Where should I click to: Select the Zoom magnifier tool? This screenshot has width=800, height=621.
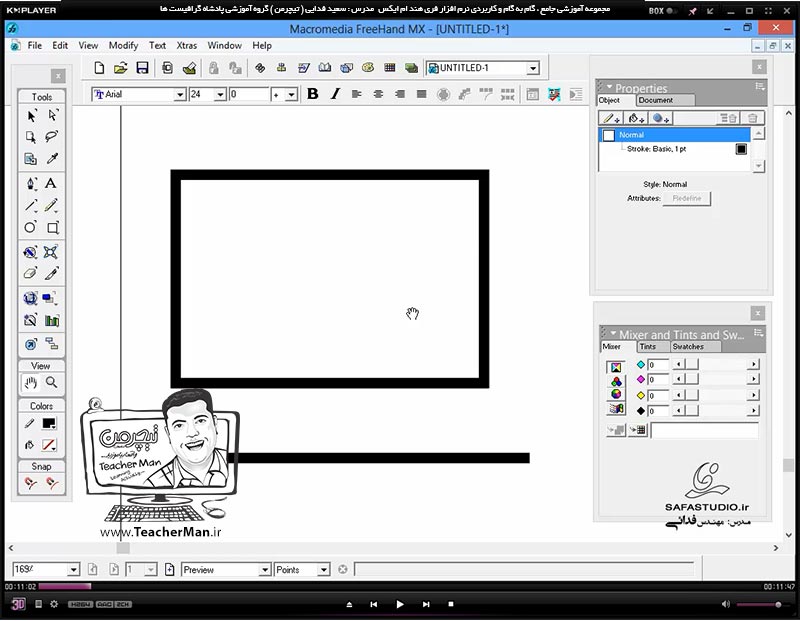pos(52,382)
